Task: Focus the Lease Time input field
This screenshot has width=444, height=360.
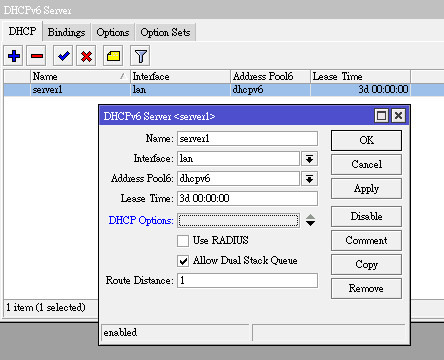Action: click(247, 199)
